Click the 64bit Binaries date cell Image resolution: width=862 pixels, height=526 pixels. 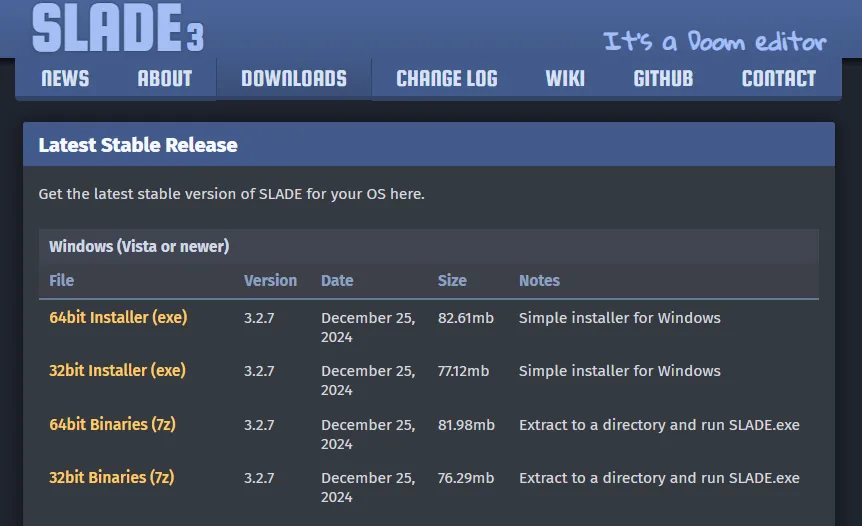pos(368,434)
